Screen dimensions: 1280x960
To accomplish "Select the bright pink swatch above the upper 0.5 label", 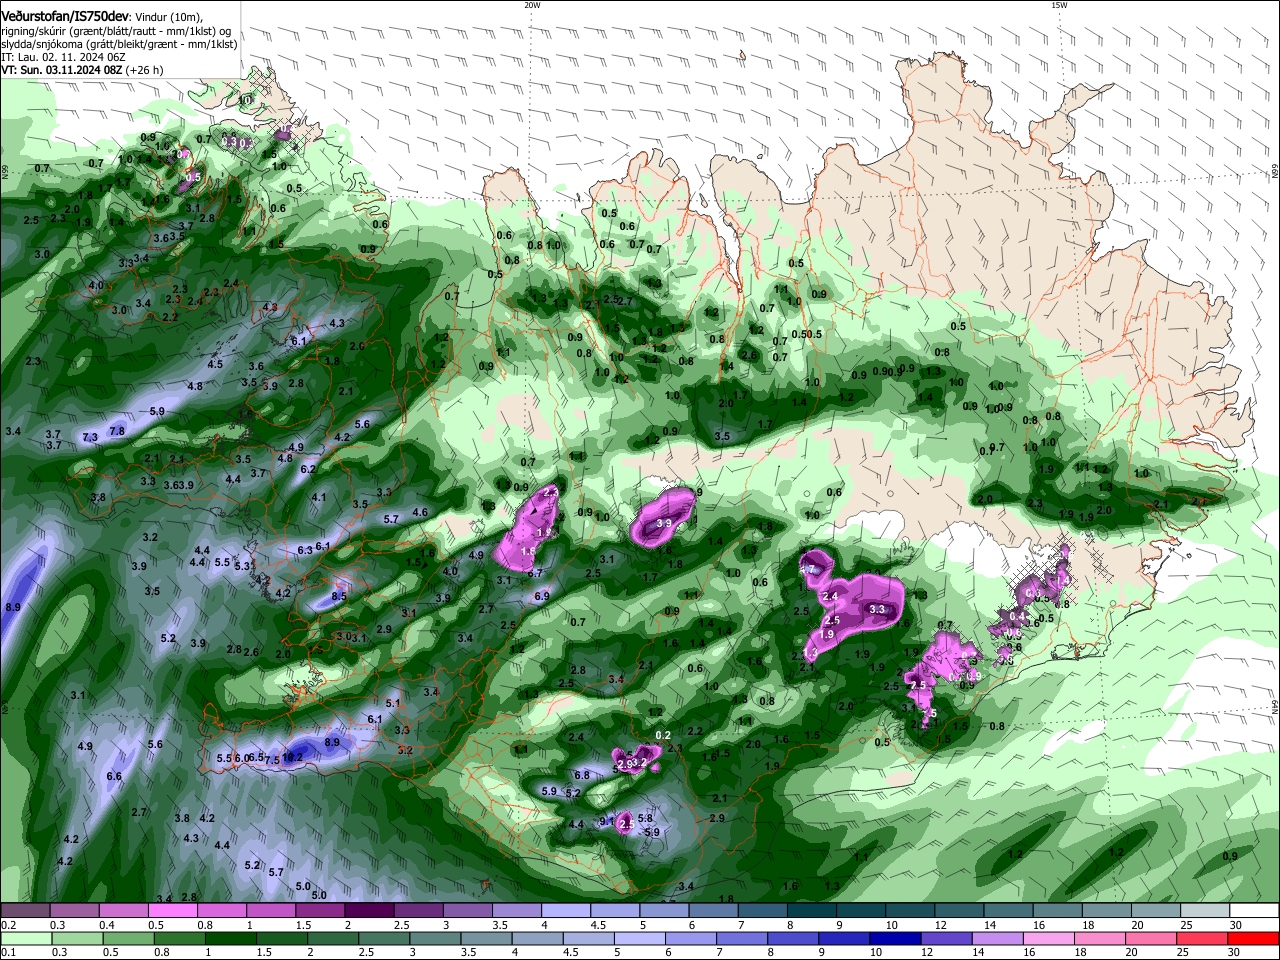I will [172, 911].
